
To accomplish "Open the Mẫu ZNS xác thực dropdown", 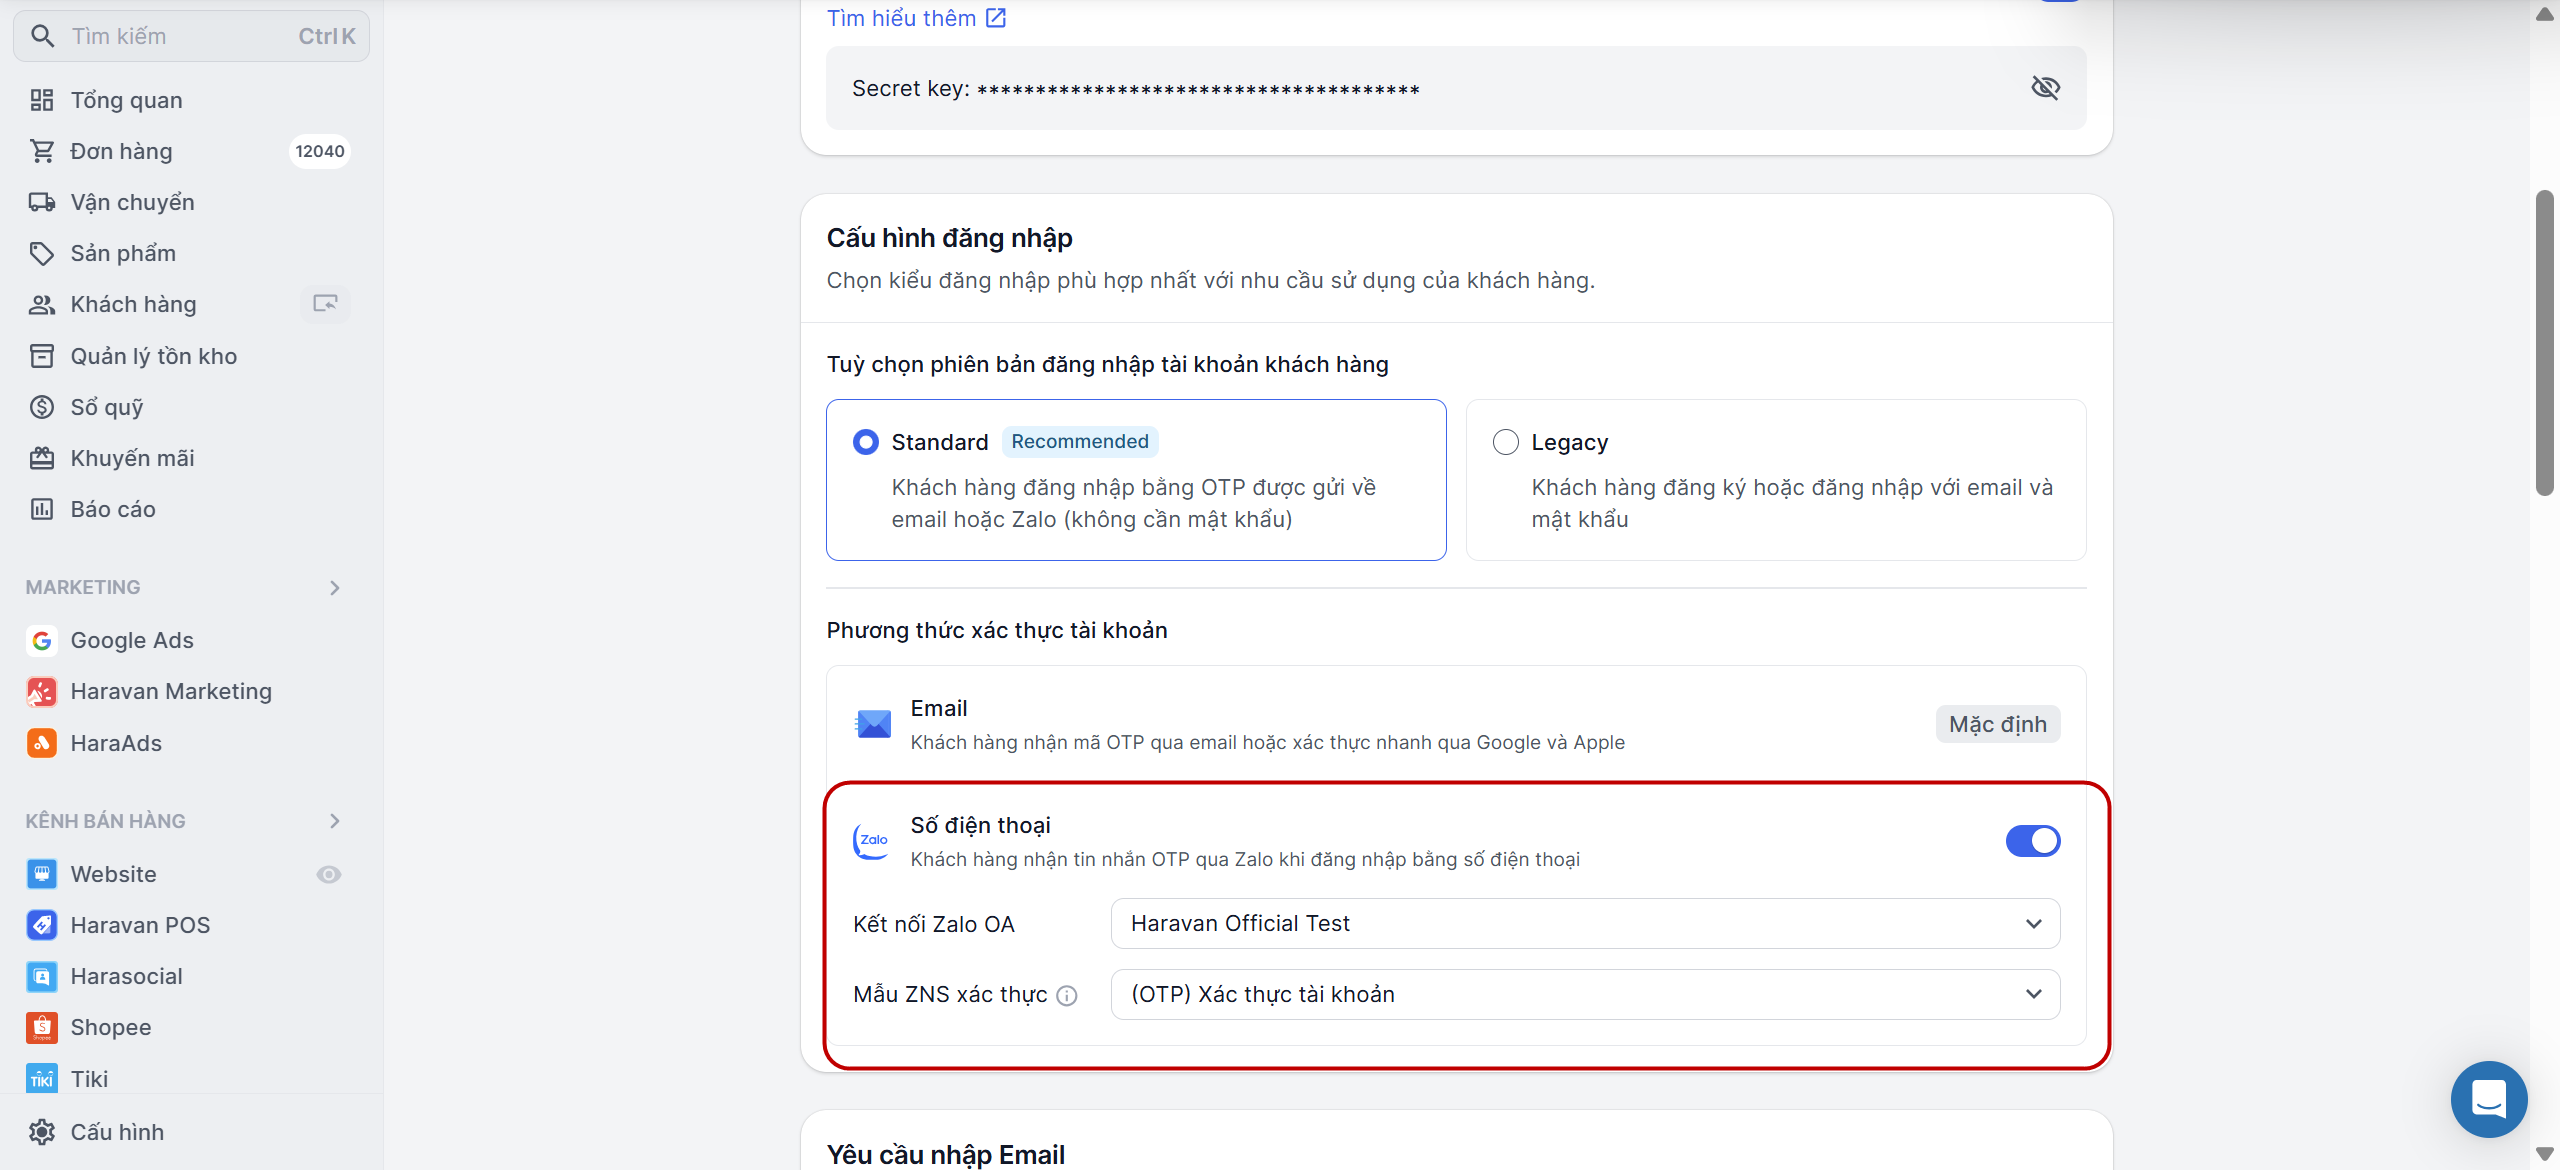I will (x=1584, y=994).
